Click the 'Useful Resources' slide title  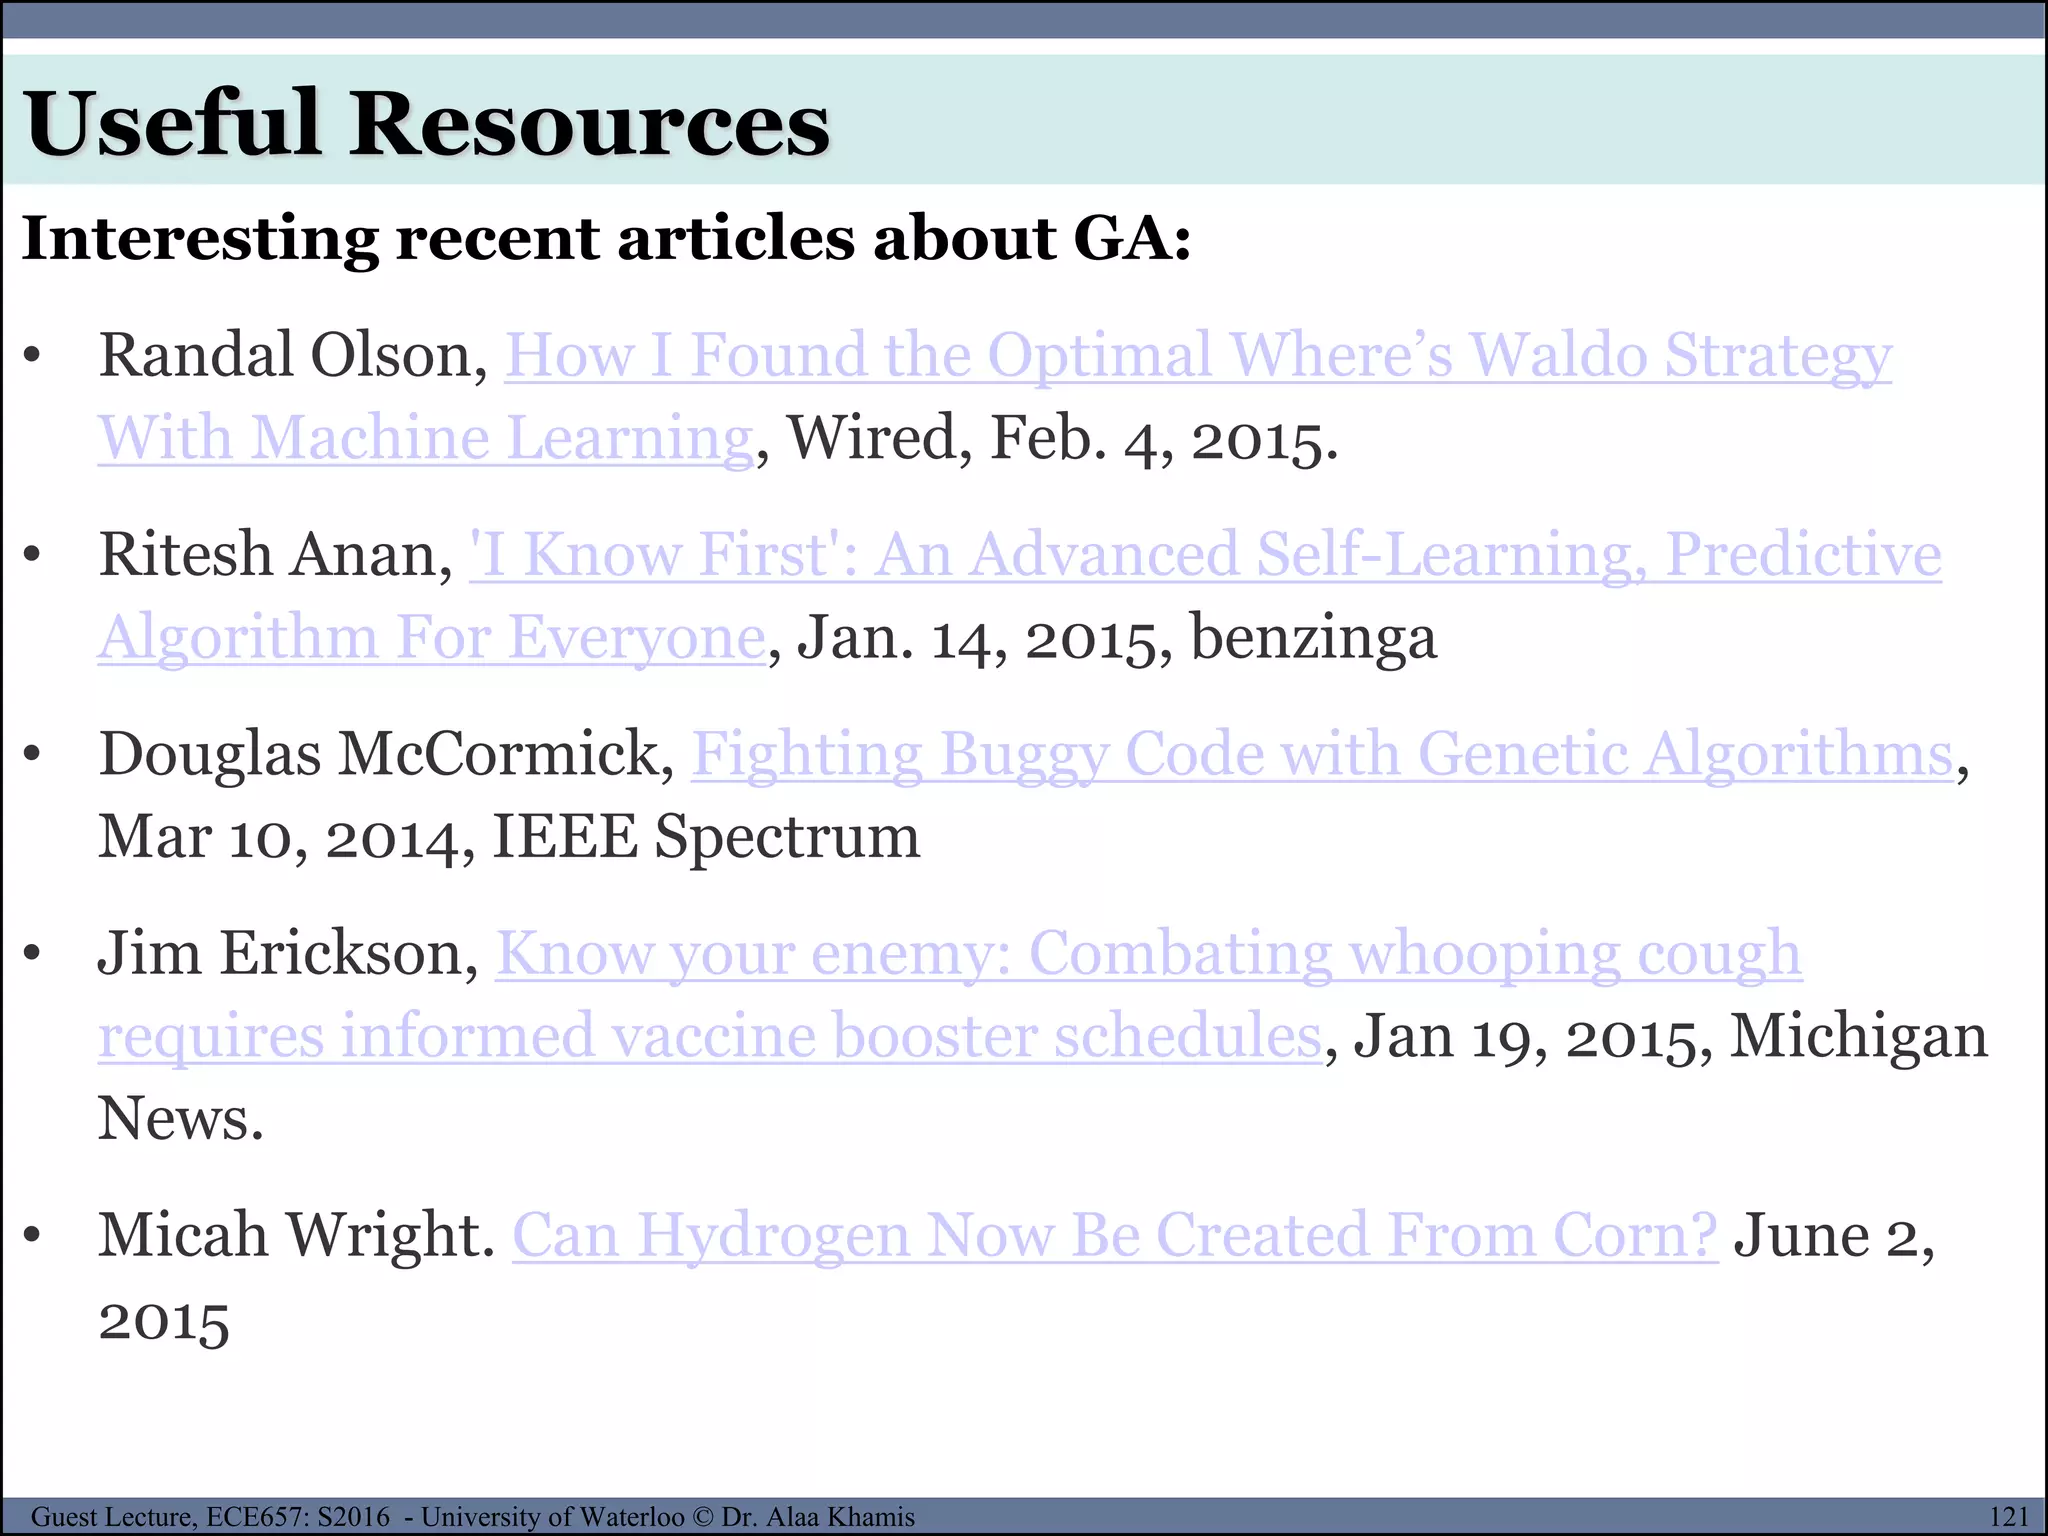[427, 124]
